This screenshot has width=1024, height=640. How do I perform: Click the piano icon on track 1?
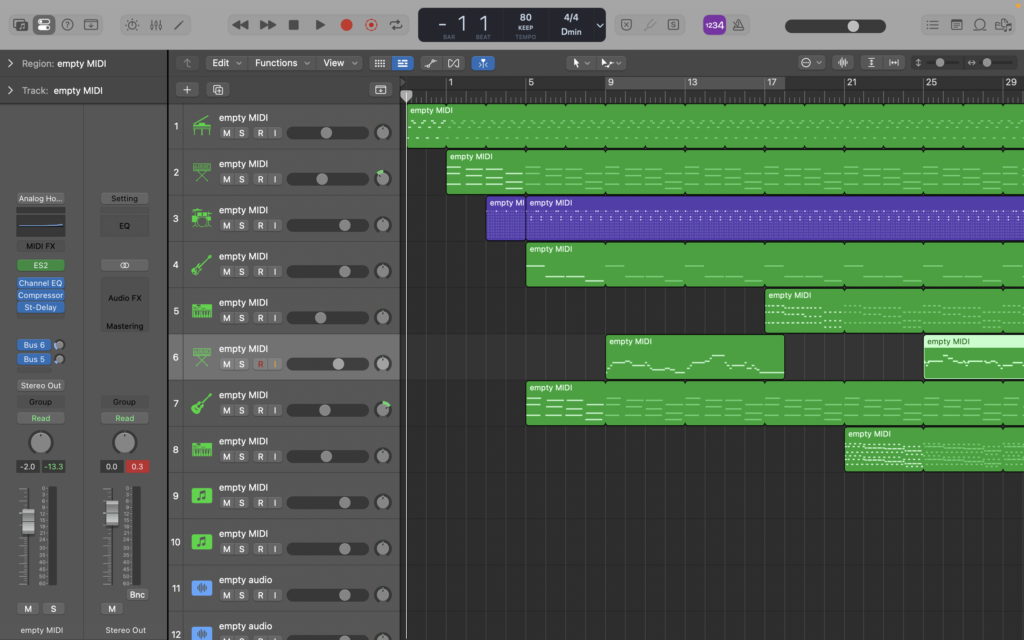tap(202, 126)
